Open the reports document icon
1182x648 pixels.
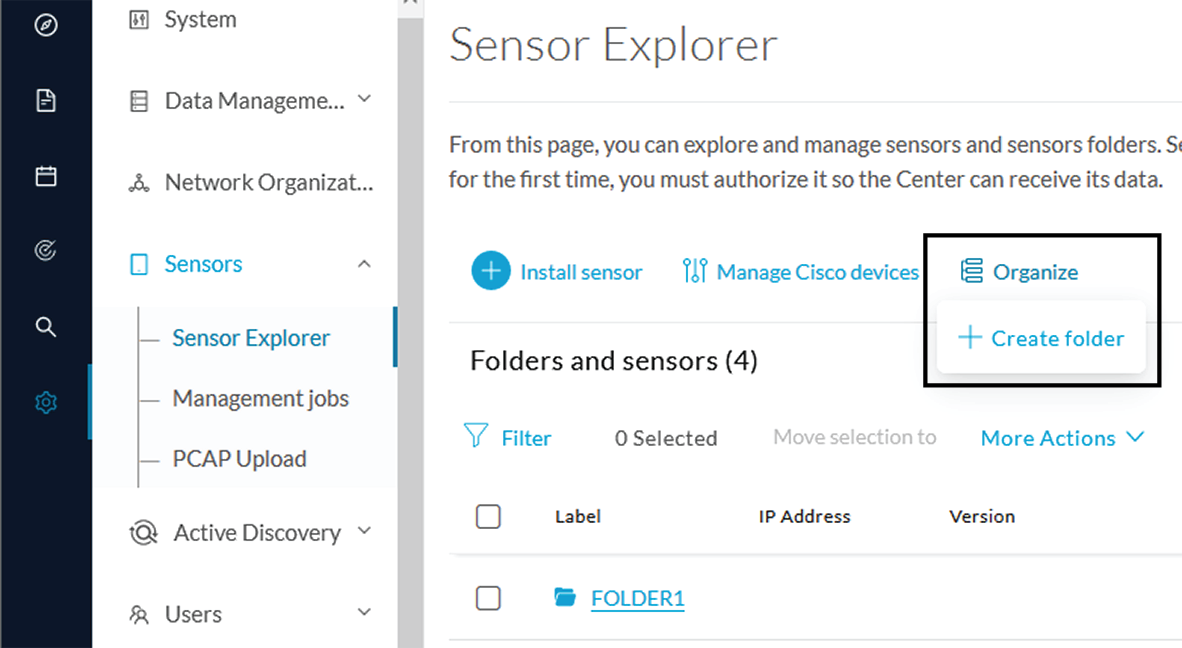click(x=46, y=100)
